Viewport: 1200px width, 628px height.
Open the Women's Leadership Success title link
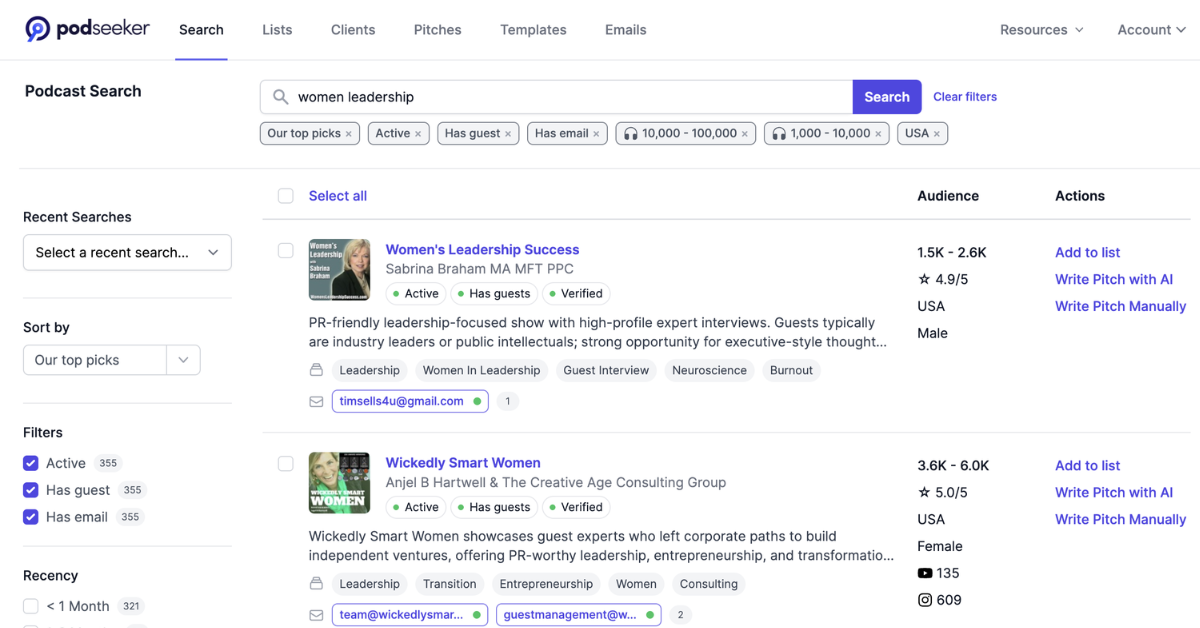[x=483, y=250]
